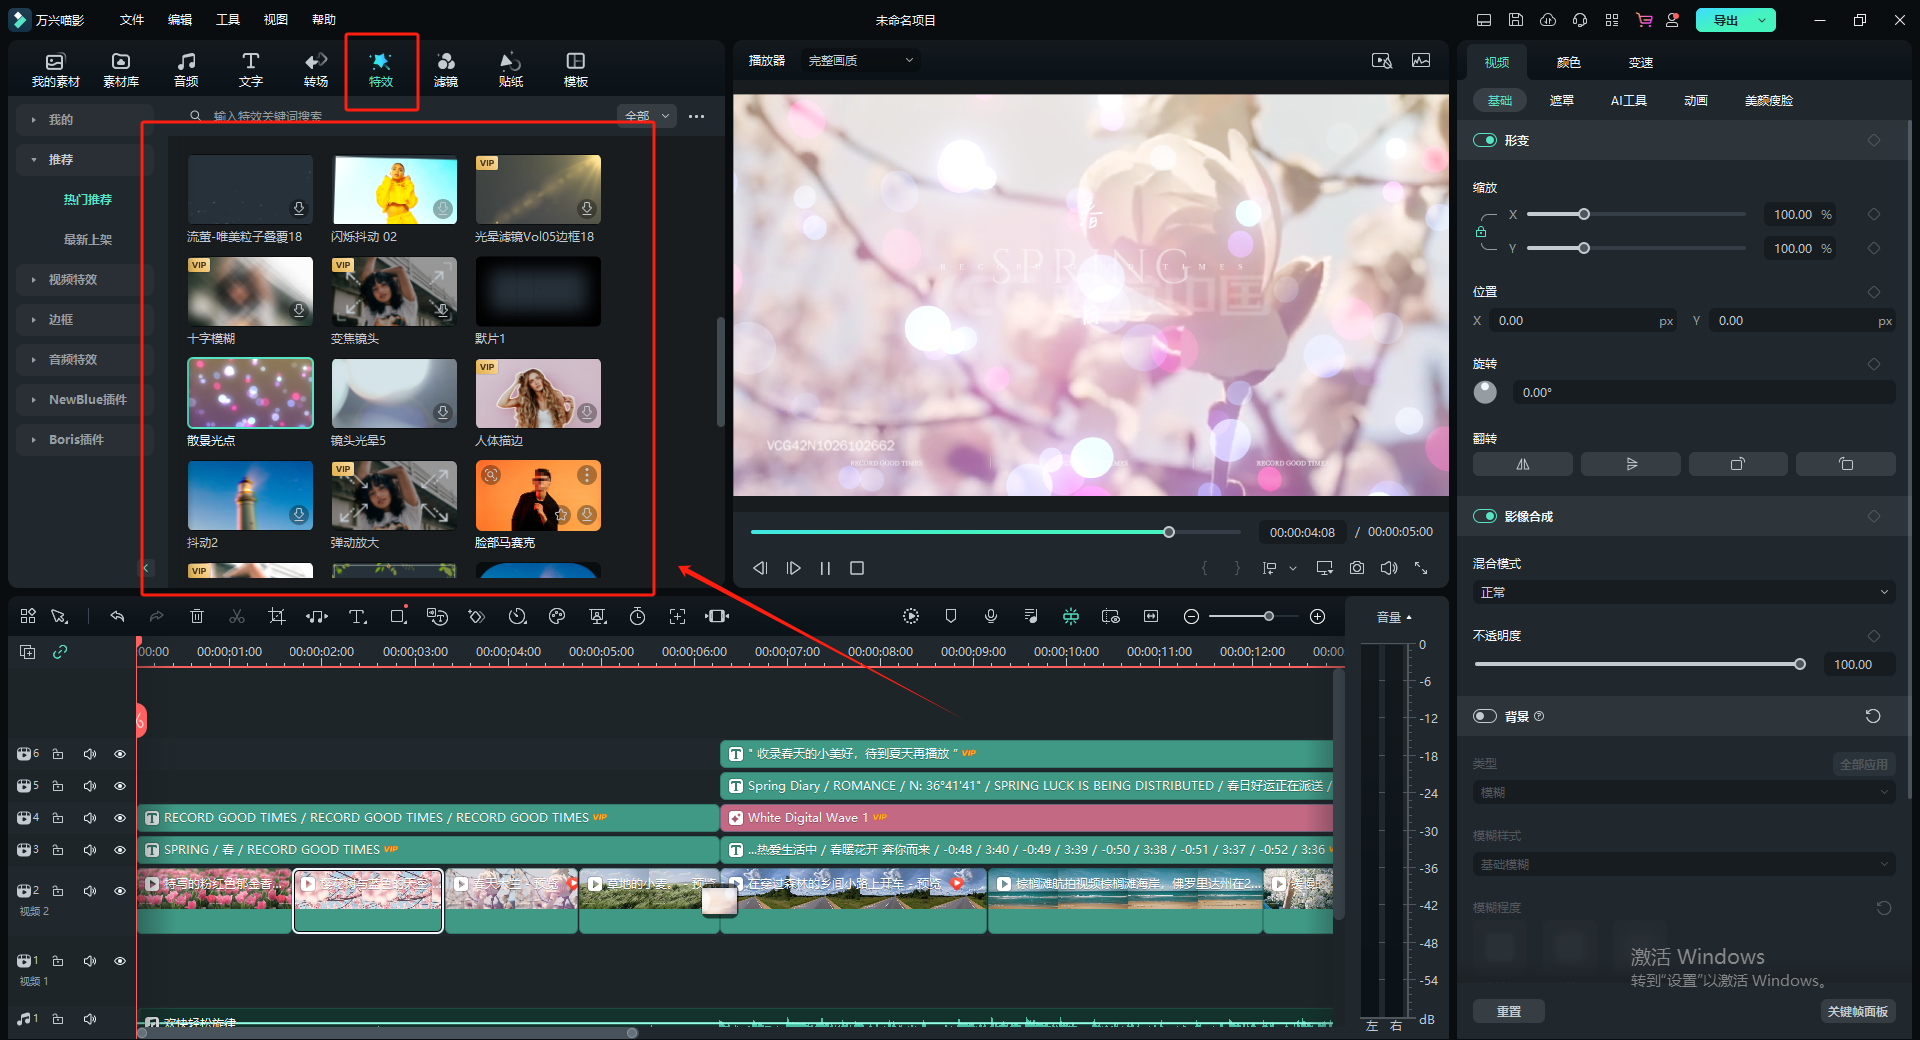Take a snapshot with the camera icon
The width and height of the screenshot is (1920, 1040).
(1356, 568)
